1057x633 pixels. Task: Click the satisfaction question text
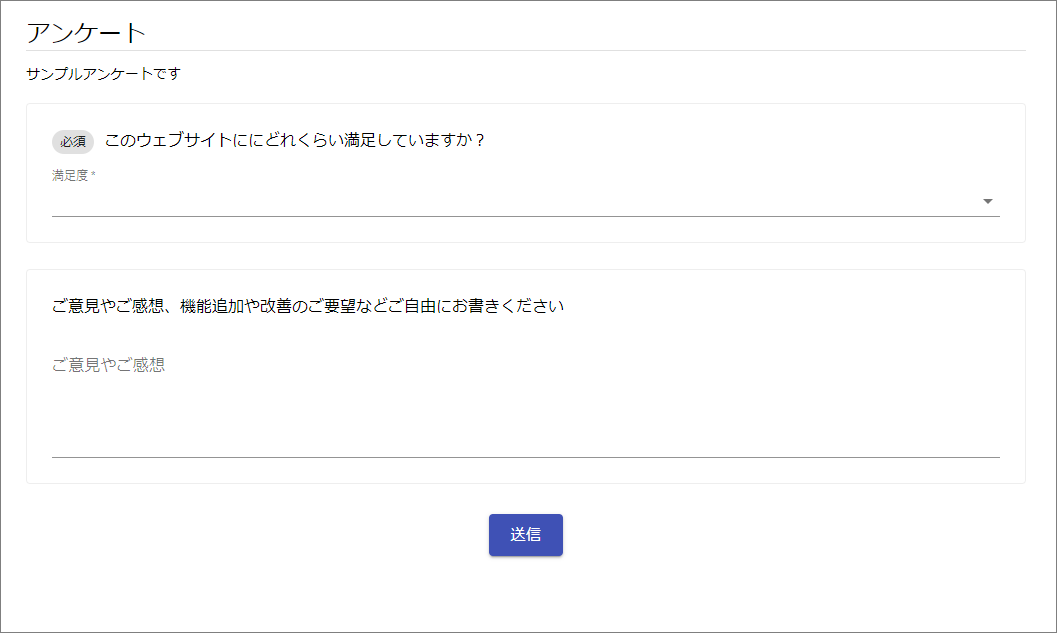(295, 141)
